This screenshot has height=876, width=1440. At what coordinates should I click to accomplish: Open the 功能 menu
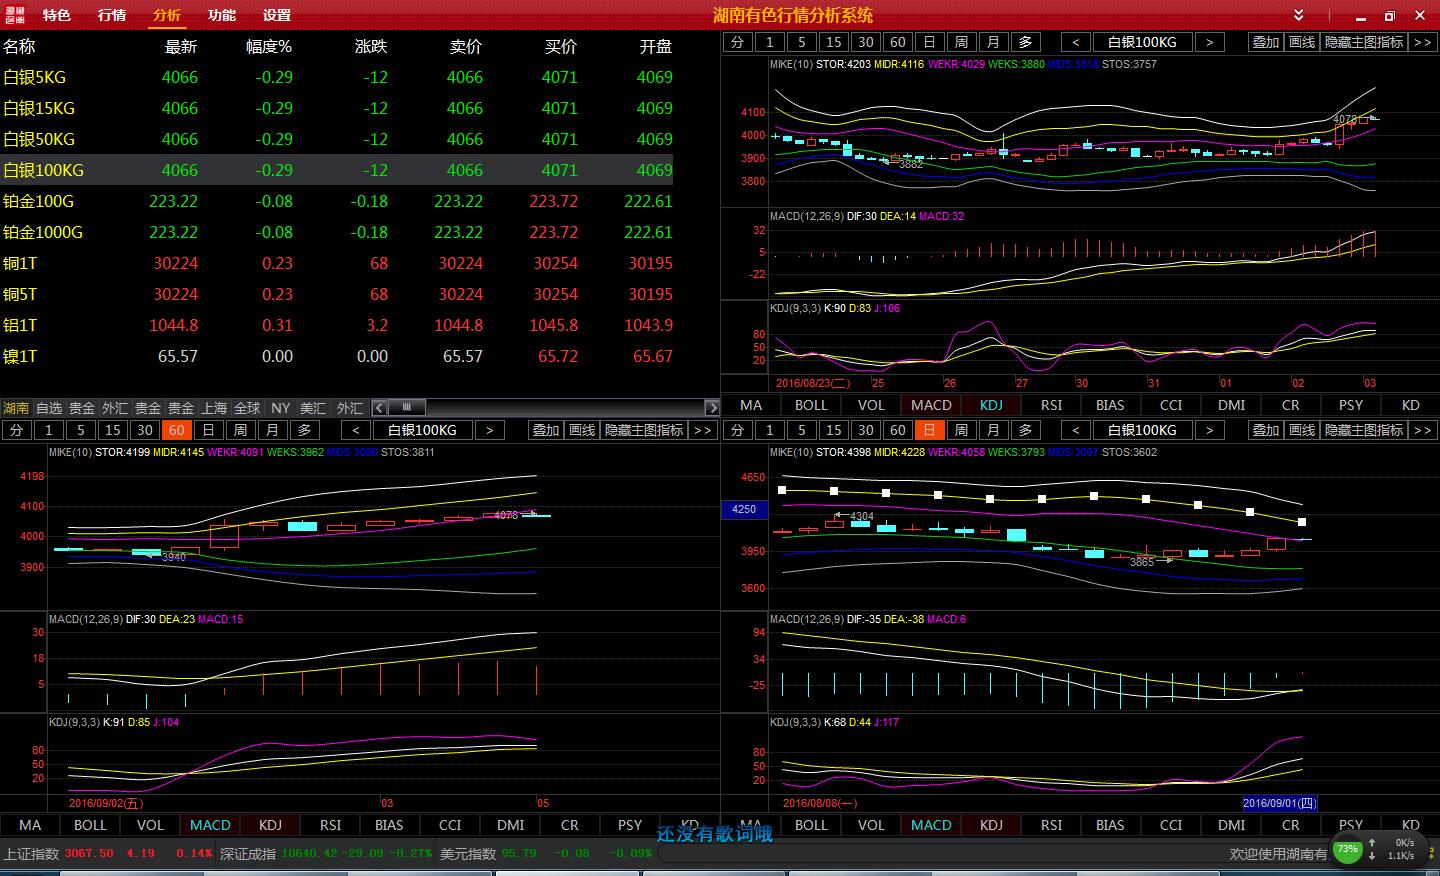pos(221,15)
